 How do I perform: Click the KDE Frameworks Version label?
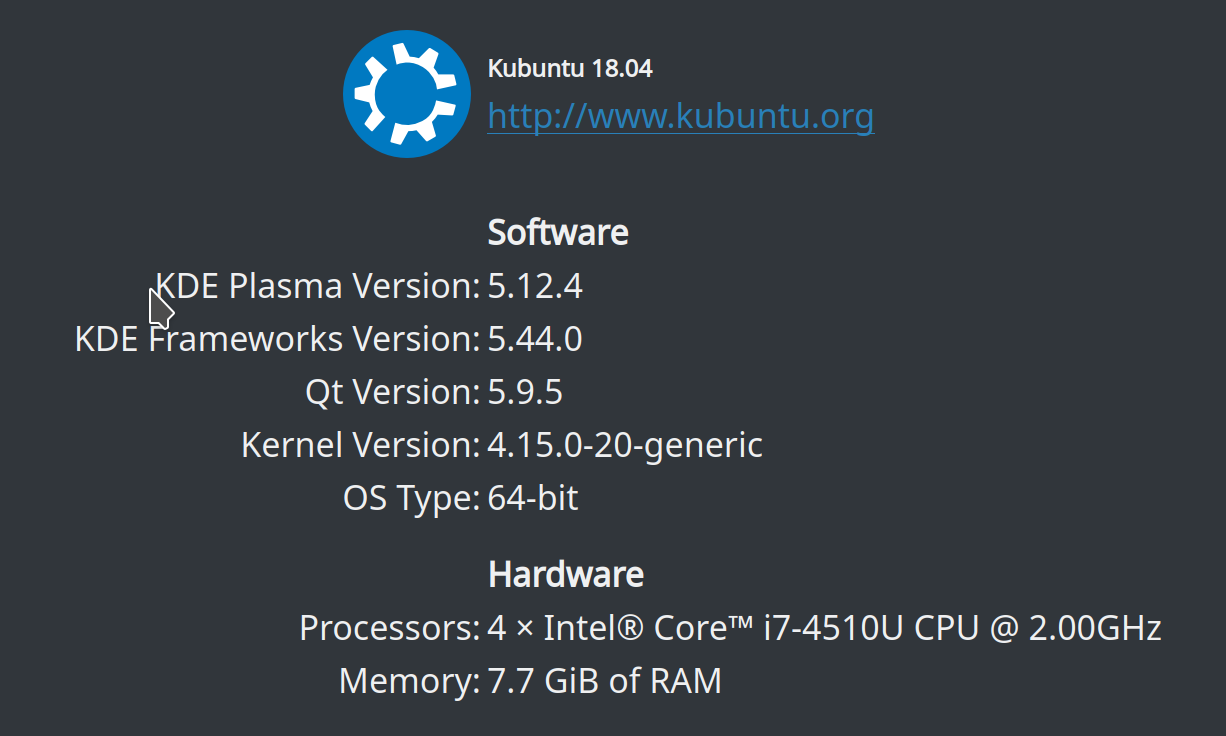275,339
